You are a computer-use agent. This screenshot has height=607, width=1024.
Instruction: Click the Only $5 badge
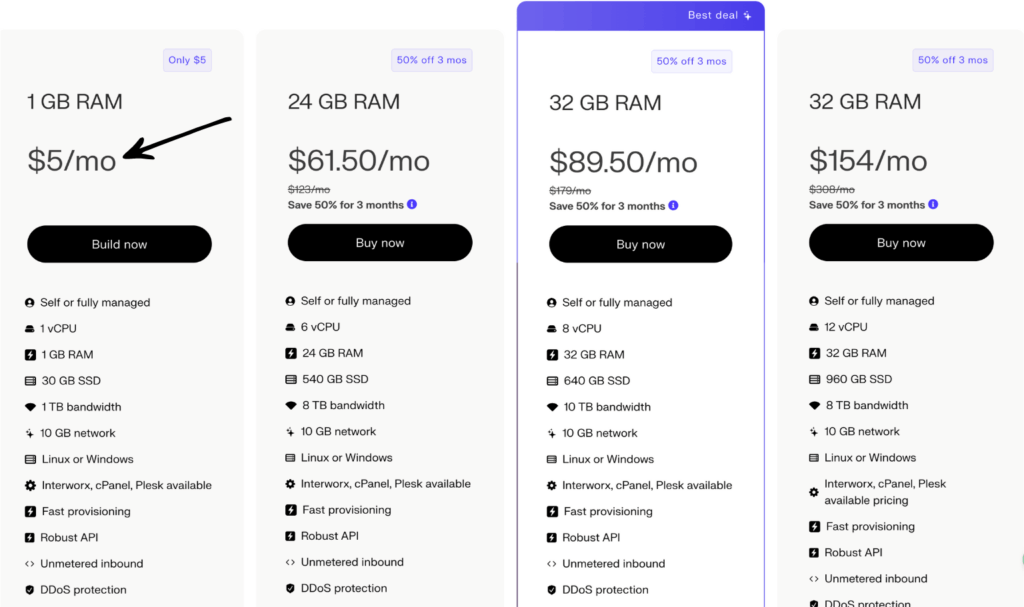pos(187,60)
